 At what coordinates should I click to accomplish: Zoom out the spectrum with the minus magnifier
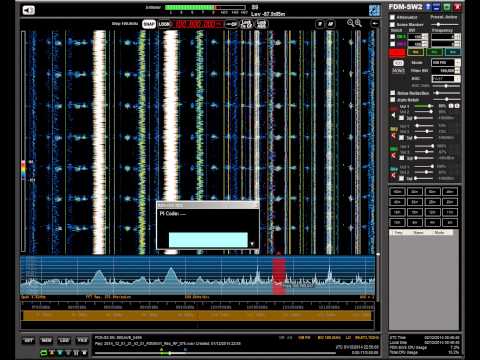350,23
